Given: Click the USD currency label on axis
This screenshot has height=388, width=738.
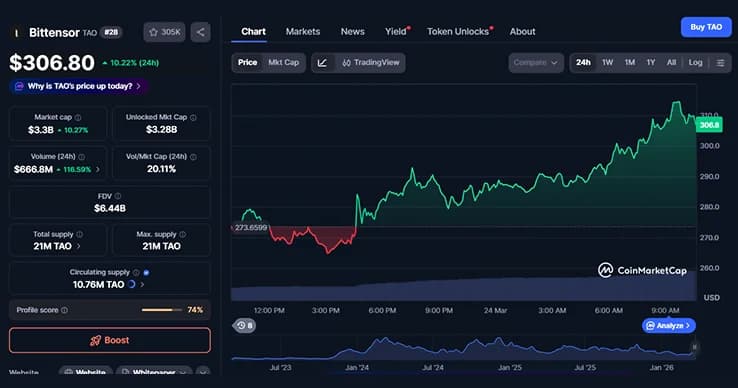Looking at the screenshot, I should [711, 298].
